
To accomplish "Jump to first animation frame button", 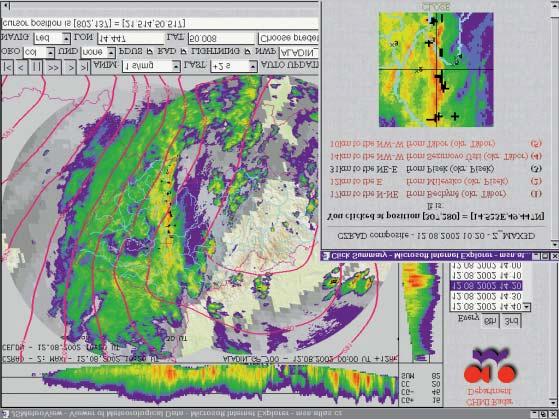I will (7, 67).
